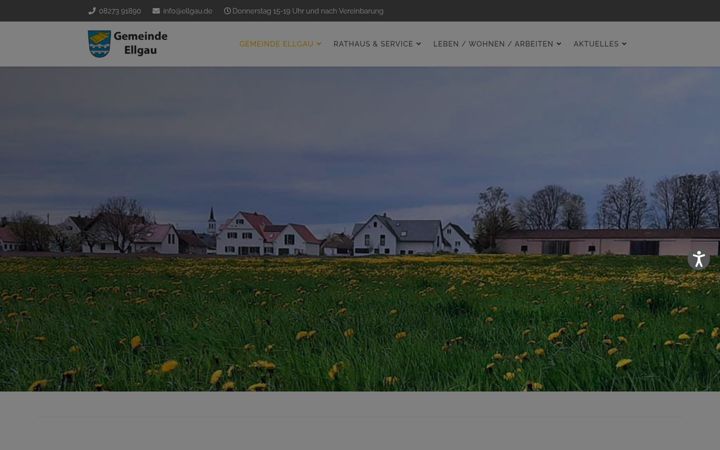Click the Gemeinde Ellgau coat of arms logo
Viewport: 720px width, 450px height.
(x=99, y=44)
